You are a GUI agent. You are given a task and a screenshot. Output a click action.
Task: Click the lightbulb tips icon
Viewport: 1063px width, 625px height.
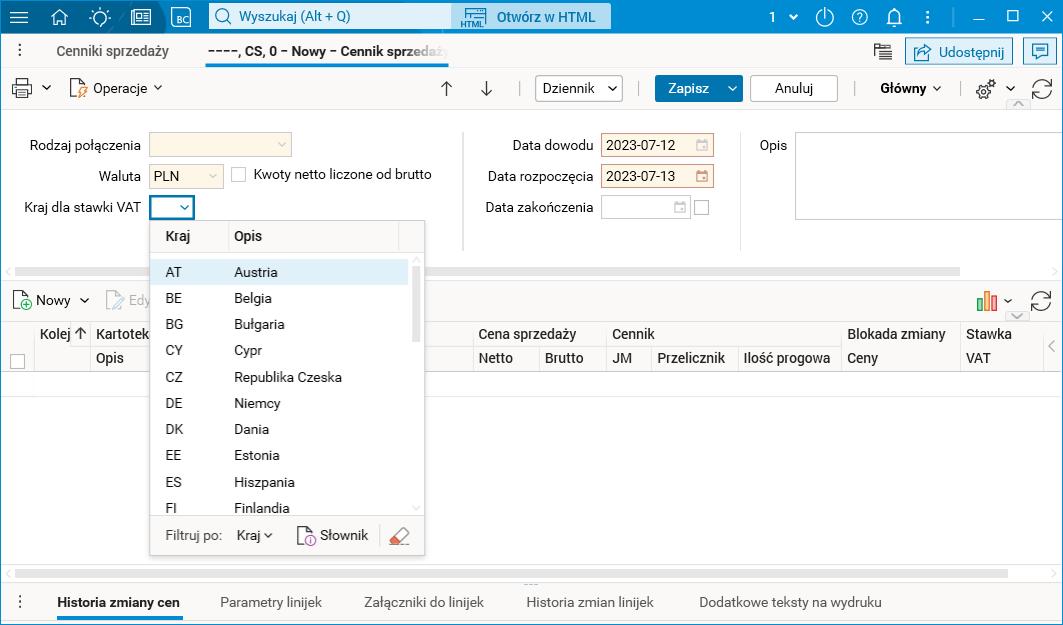[x=100, y=17]
